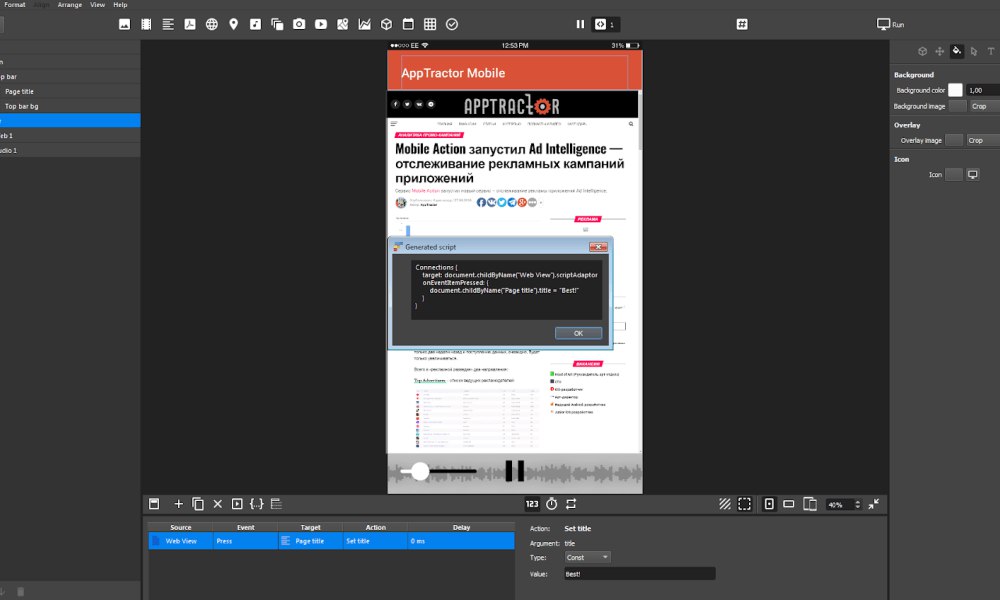Open the 3D cube properties tab

[922, 51]
